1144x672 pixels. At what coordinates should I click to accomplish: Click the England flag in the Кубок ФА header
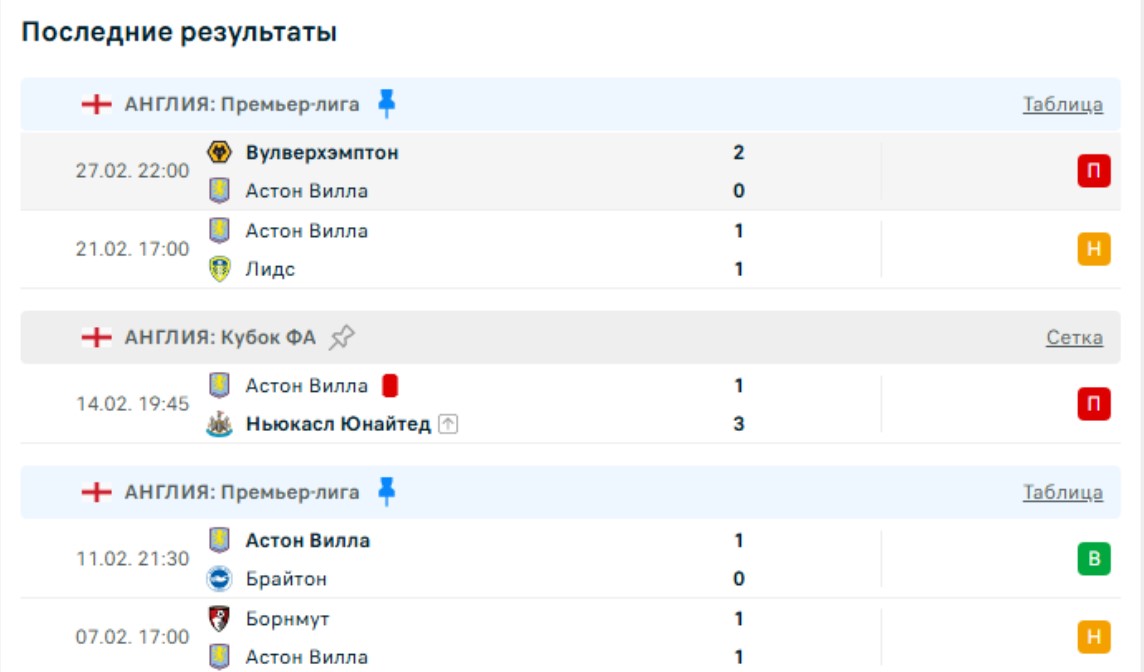96,338
